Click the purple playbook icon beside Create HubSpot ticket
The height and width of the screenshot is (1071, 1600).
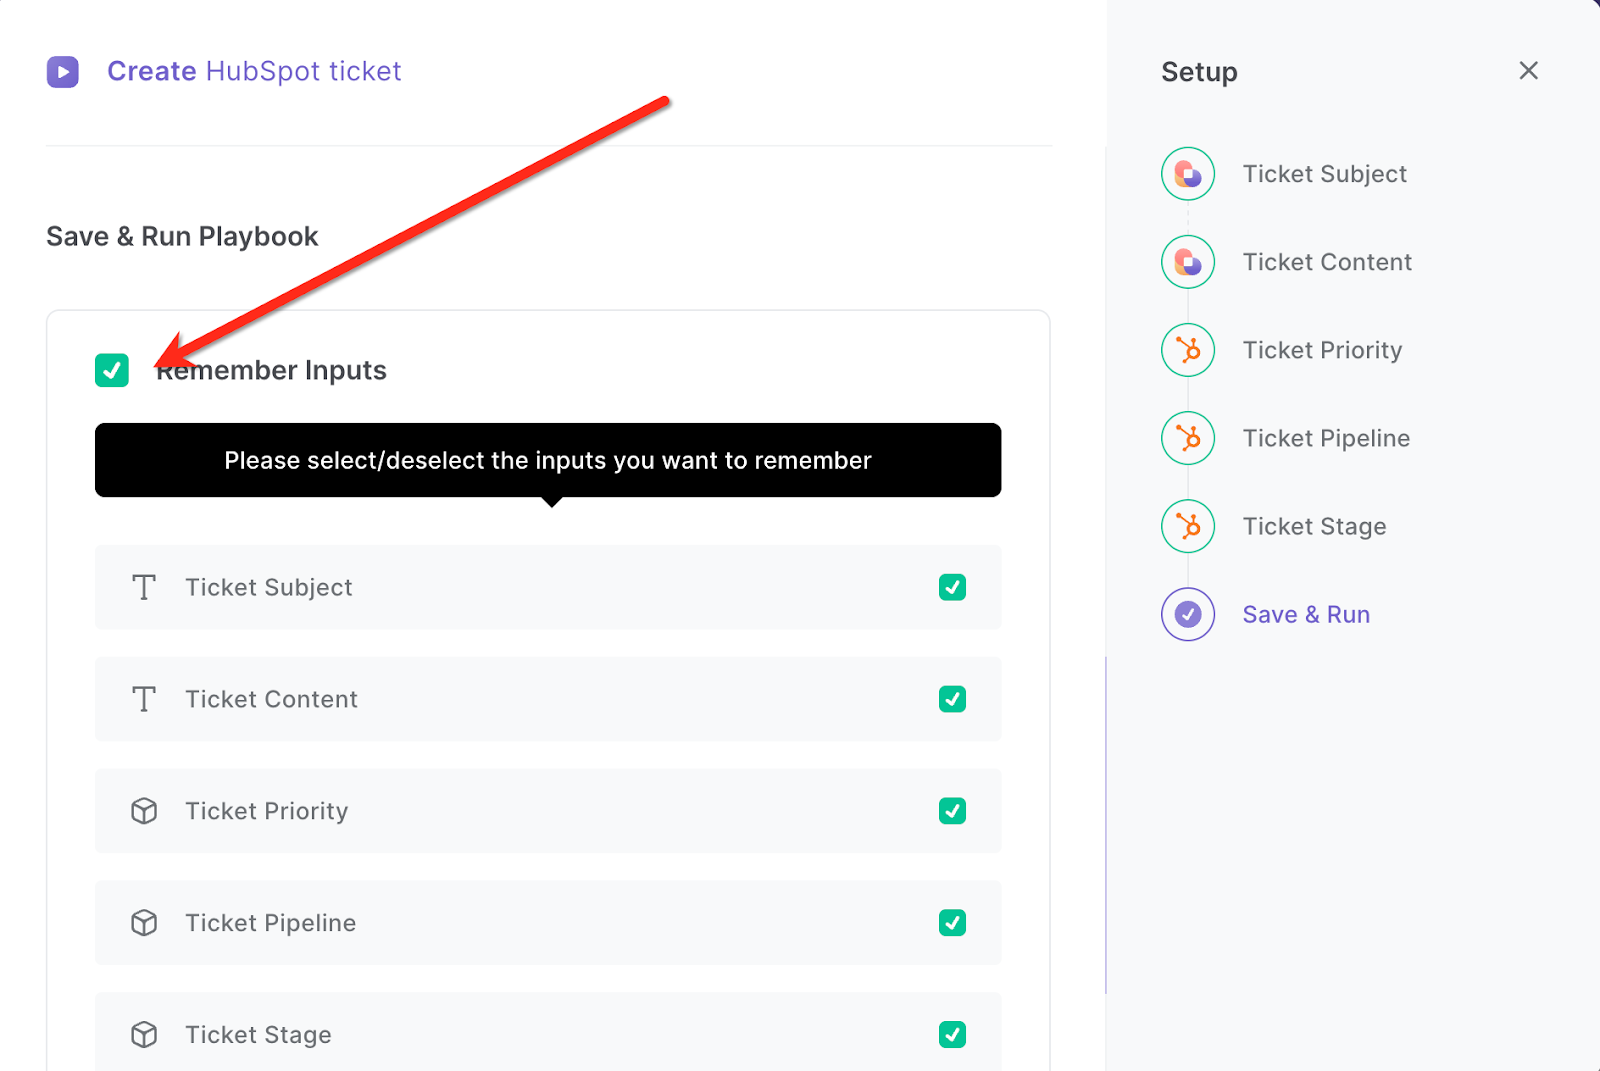coord(62,71)
